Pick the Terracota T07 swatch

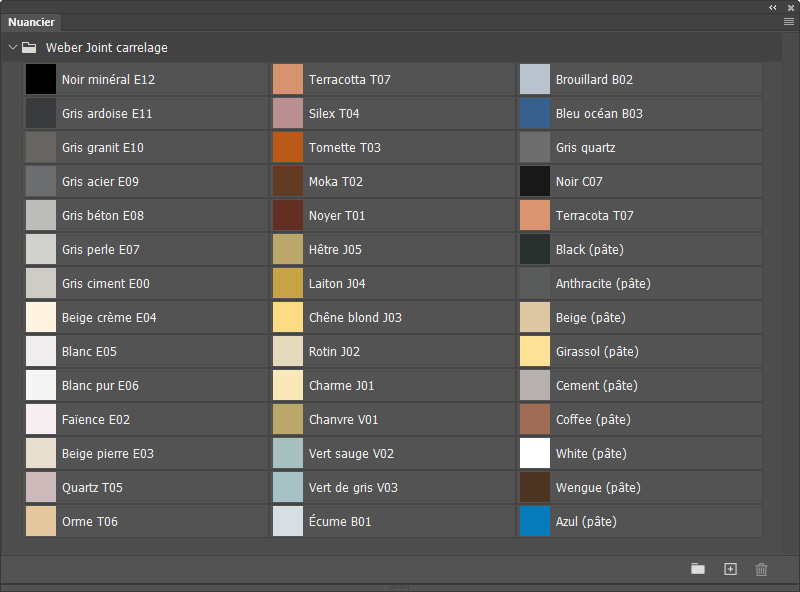(x=535, y=215)
